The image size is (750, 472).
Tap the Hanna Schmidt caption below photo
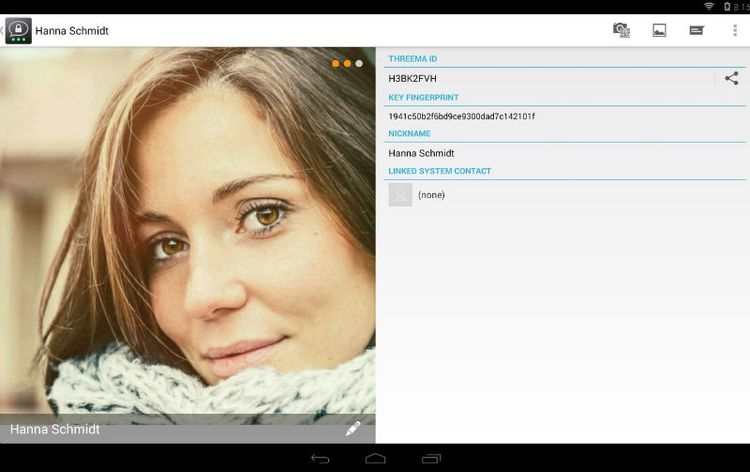[x=55, y=429]
